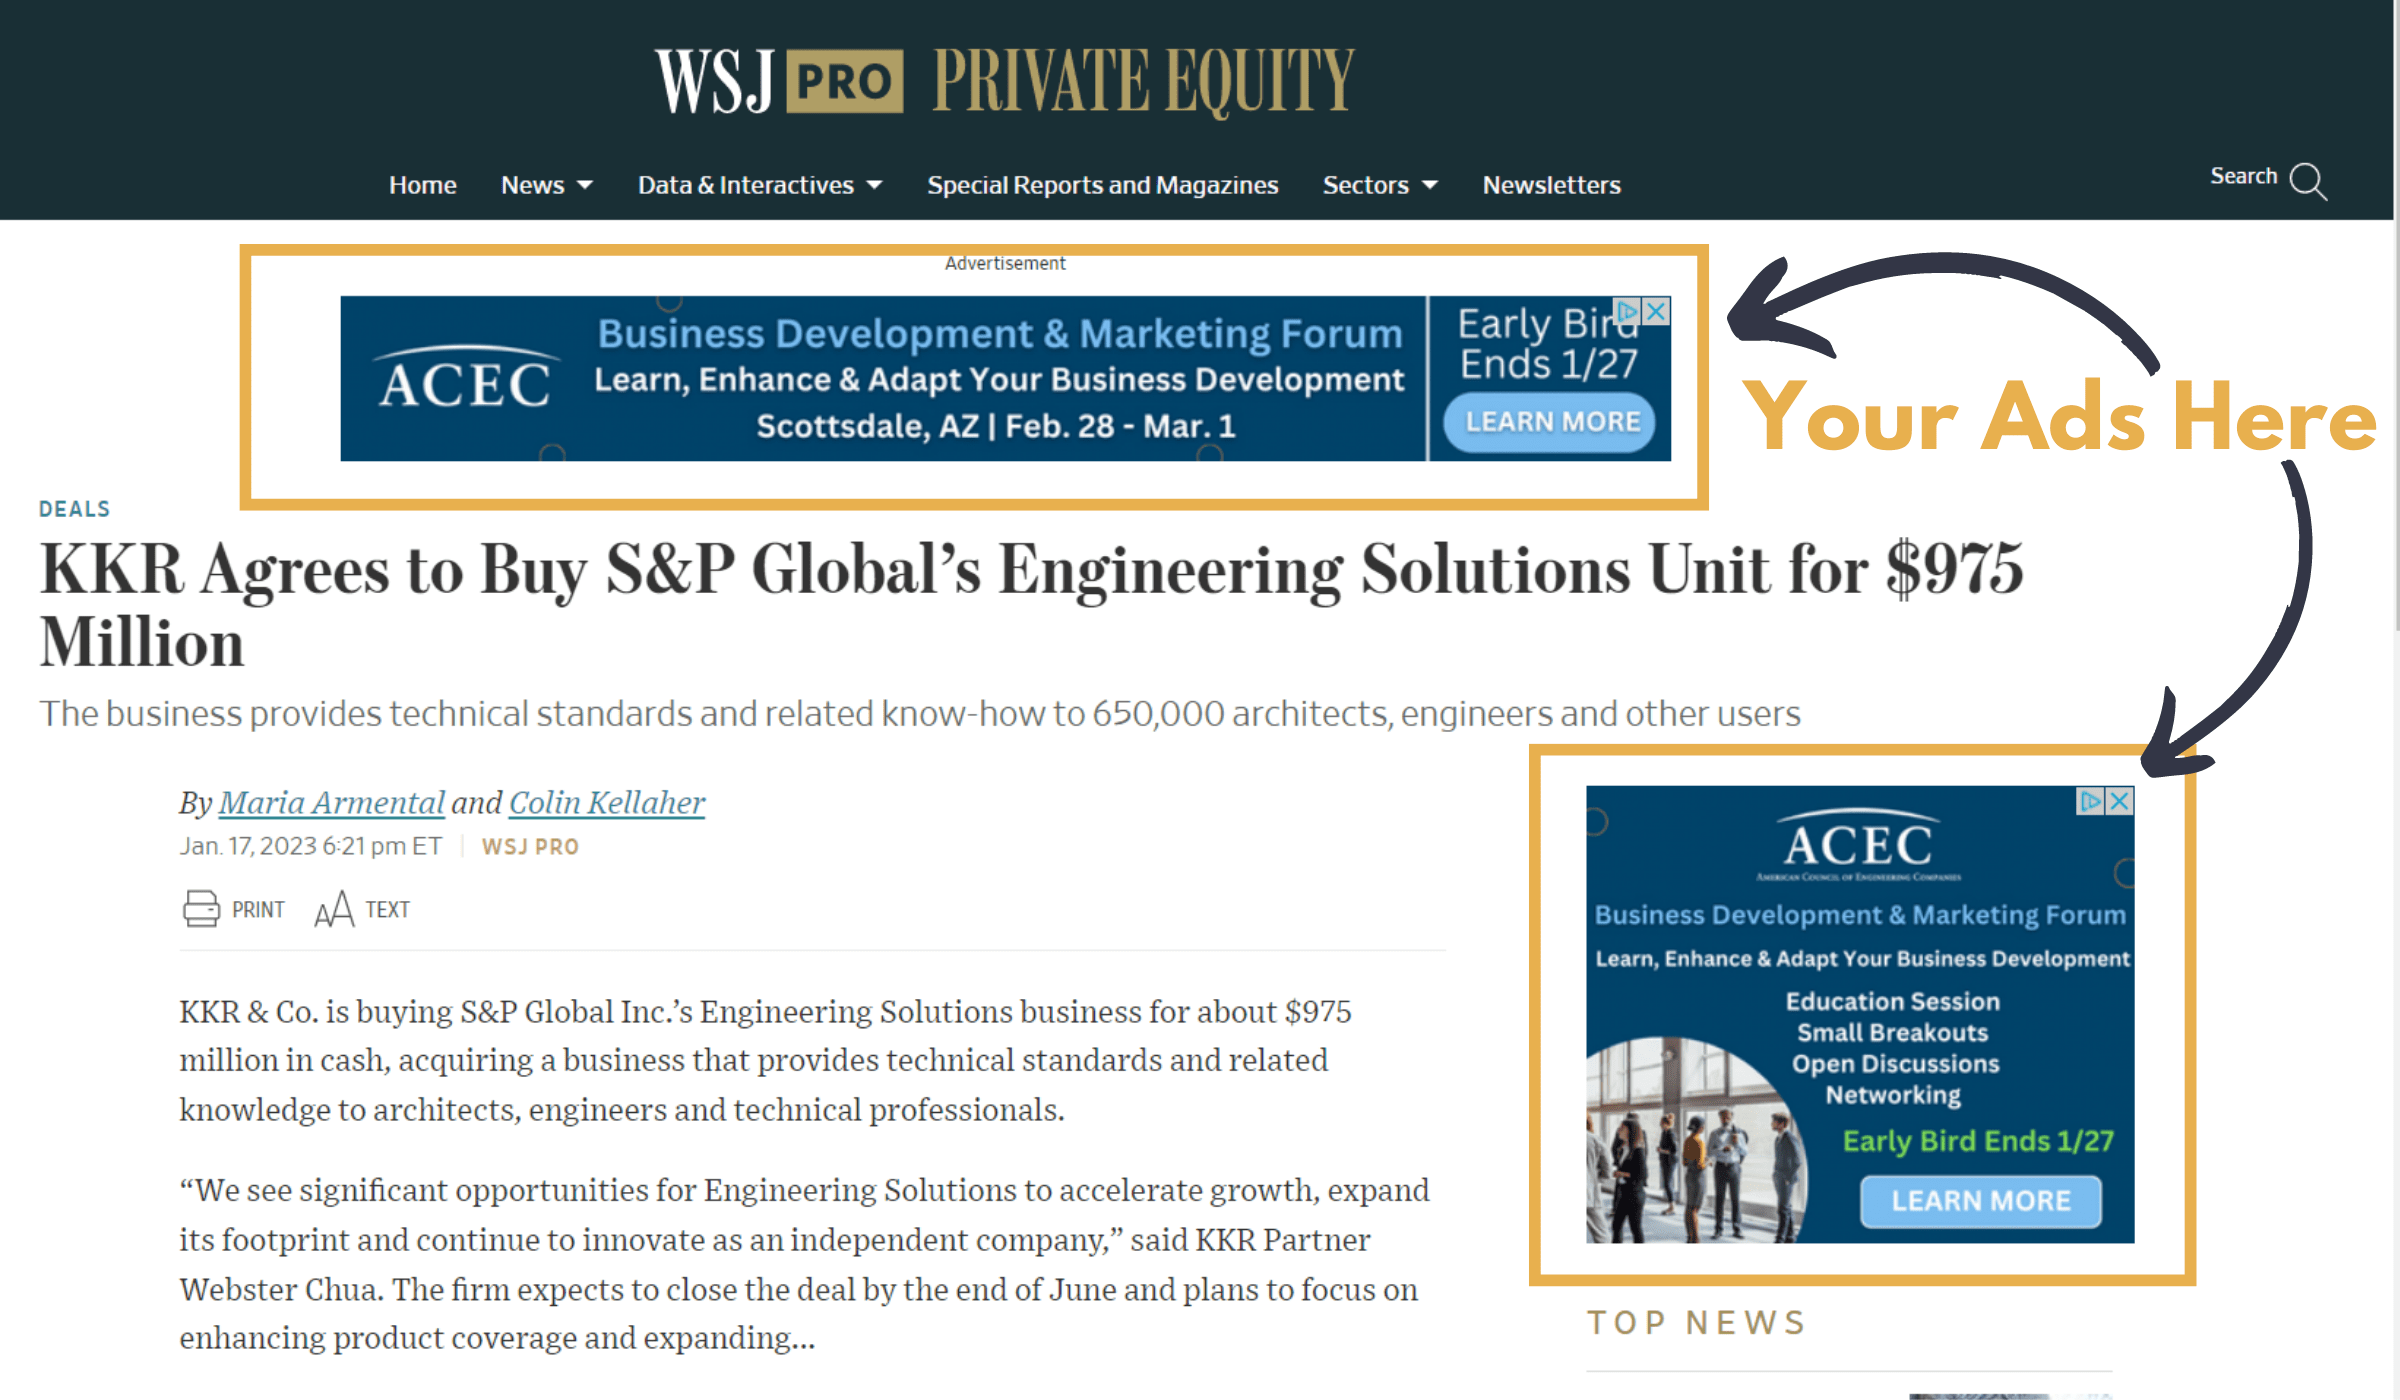The width and height of the screenshot is (2400, 1400).
Task: Click first article paragraph starting 'KKR & Co.'
Action: (765, 1060)
